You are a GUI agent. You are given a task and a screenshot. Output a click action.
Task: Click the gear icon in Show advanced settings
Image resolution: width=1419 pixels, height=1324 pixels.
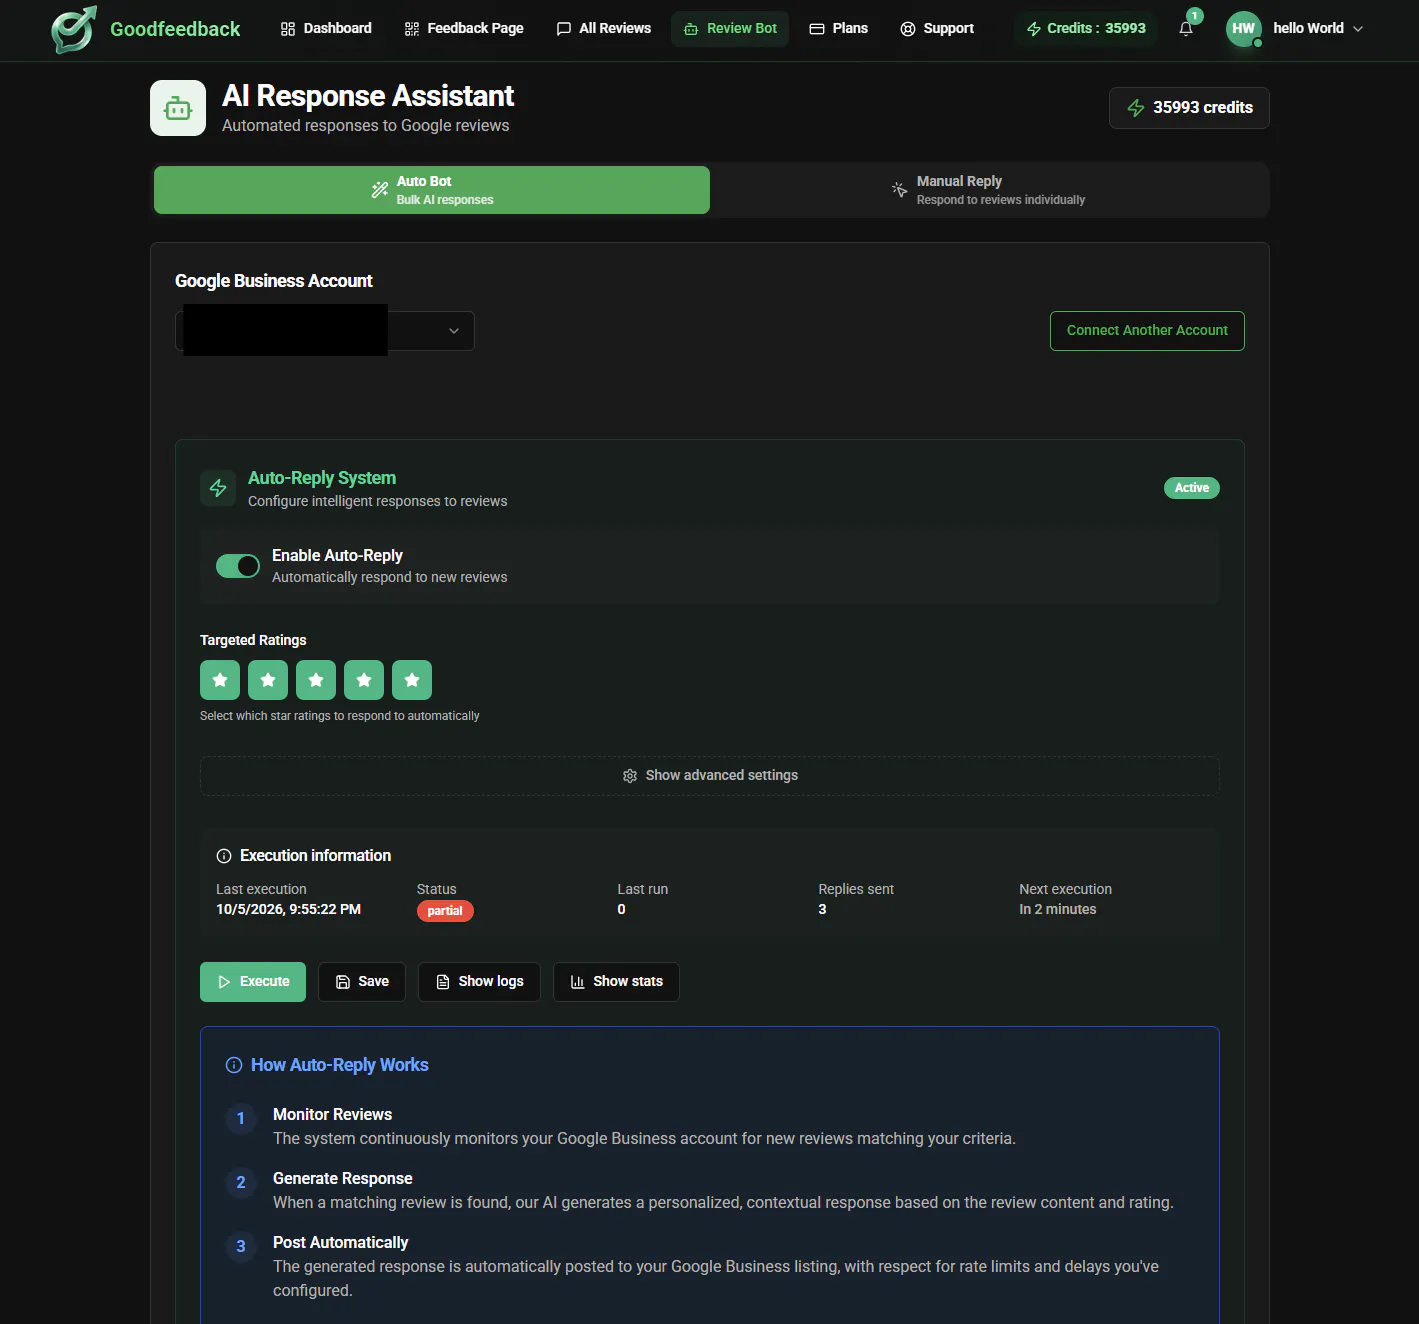(x=630, y=776)
